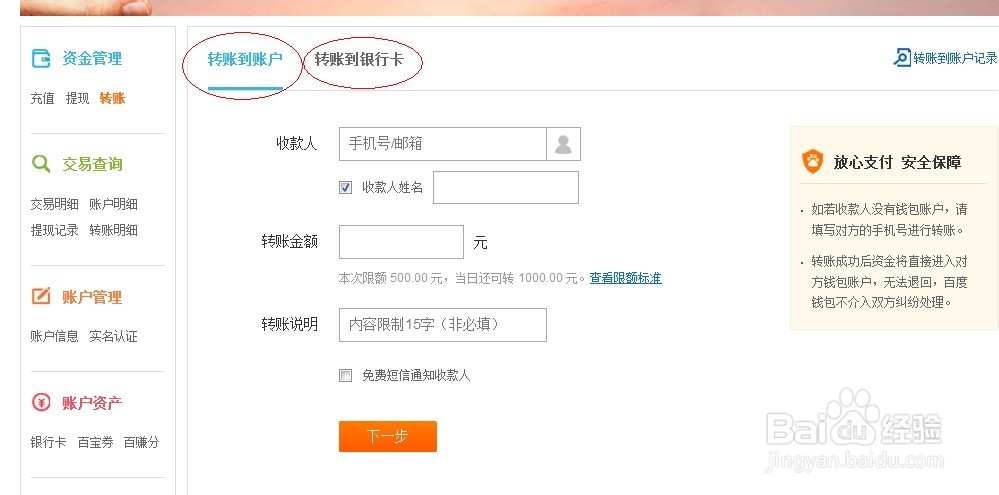Click the 资金管理 wallet icon
This screenshot has width=999, height=495.
tap(41, 59)
